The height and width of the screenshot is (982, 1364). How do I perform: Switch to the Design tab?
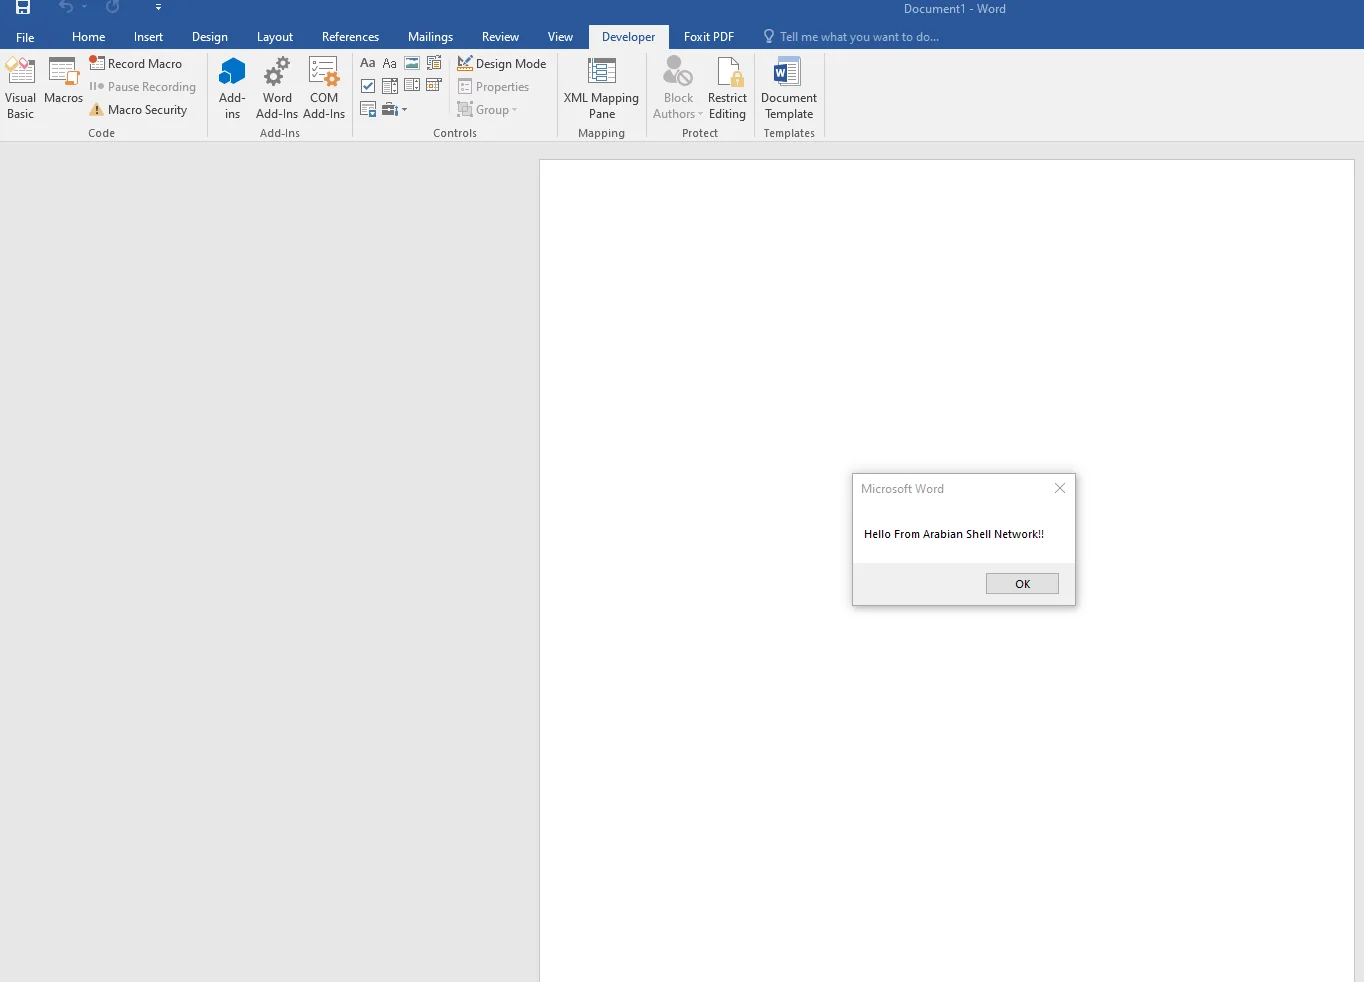coord(210,37)
